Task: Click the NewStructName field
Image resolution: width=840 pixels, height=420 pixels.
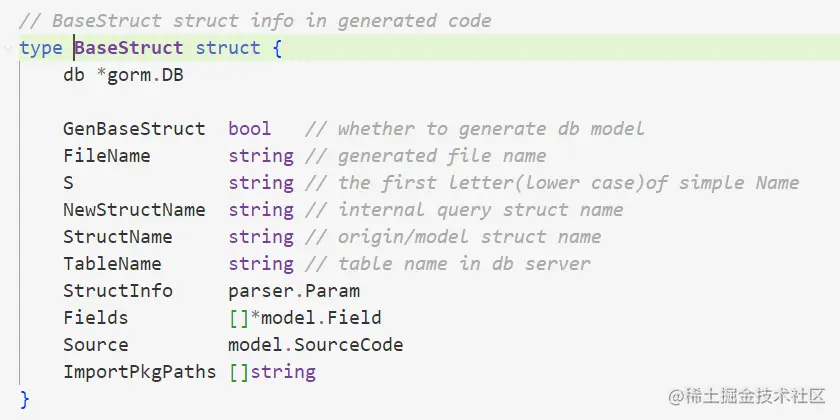Action: [x=134, y=210]
